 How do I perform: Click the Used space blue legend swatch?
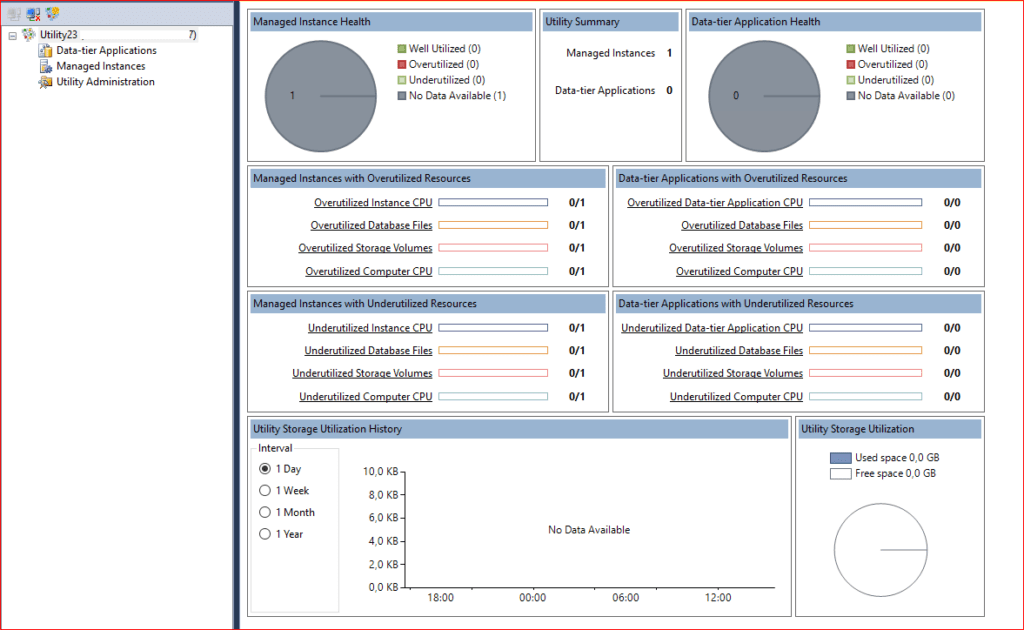click(840, 458)
